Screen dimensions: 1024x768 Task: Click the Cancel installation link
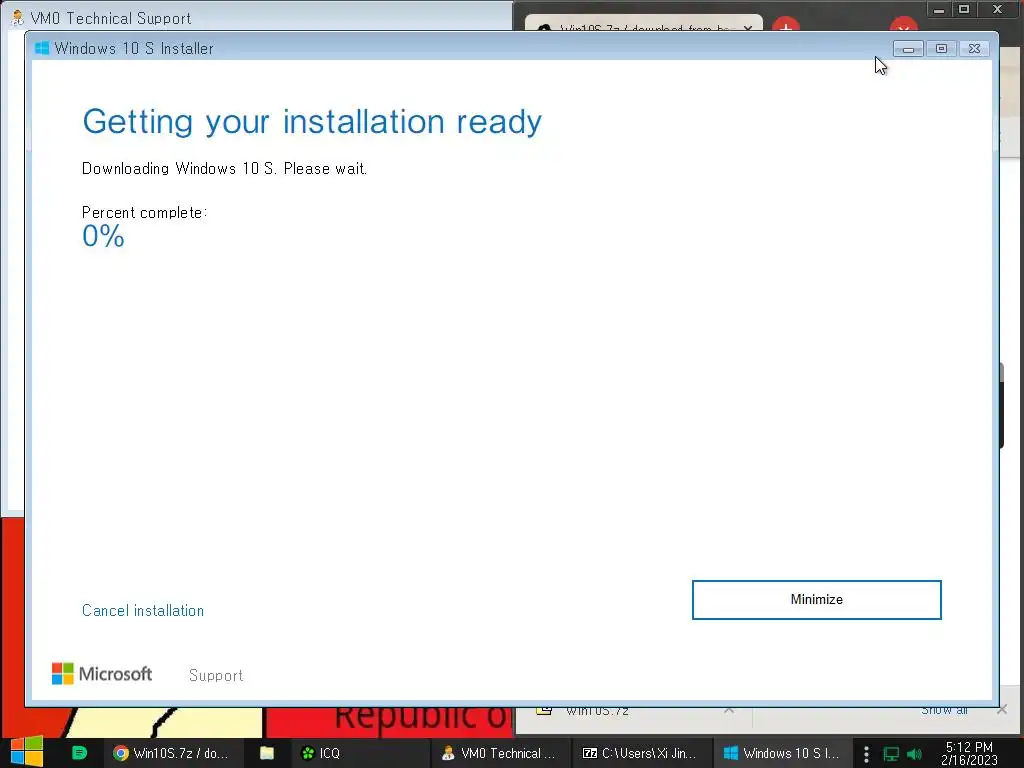143,611
